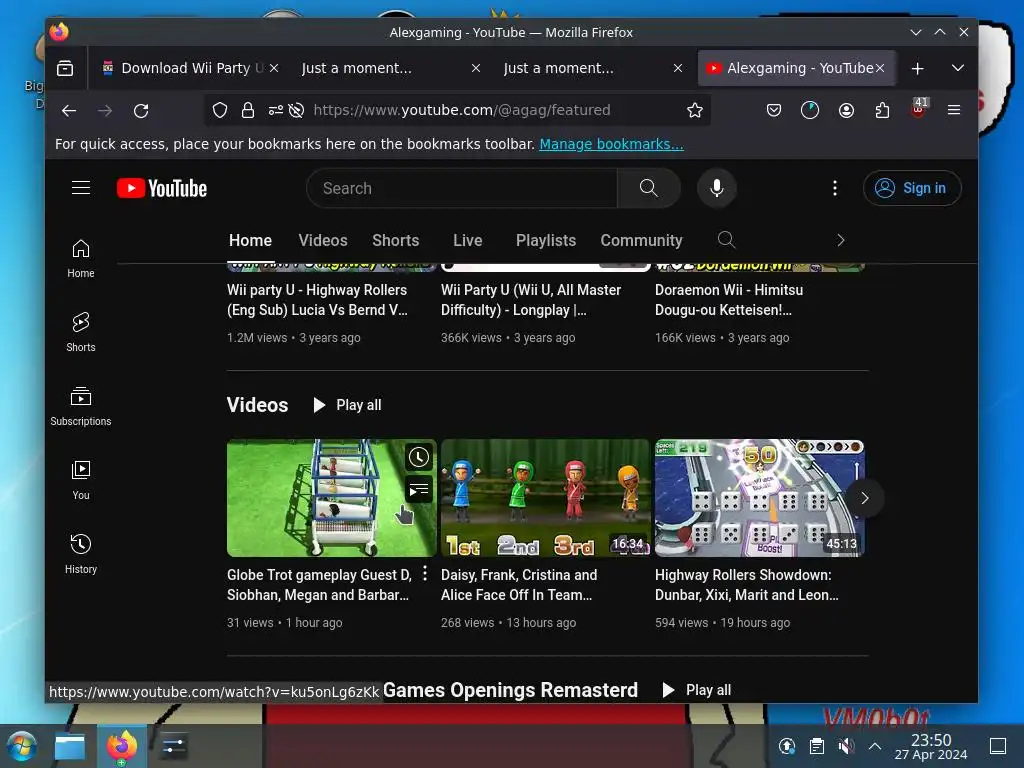This screenshot has height=768, width=1024.
Task: Open Subscriptions in the sidebar
Action: click(x=81, y=407)
